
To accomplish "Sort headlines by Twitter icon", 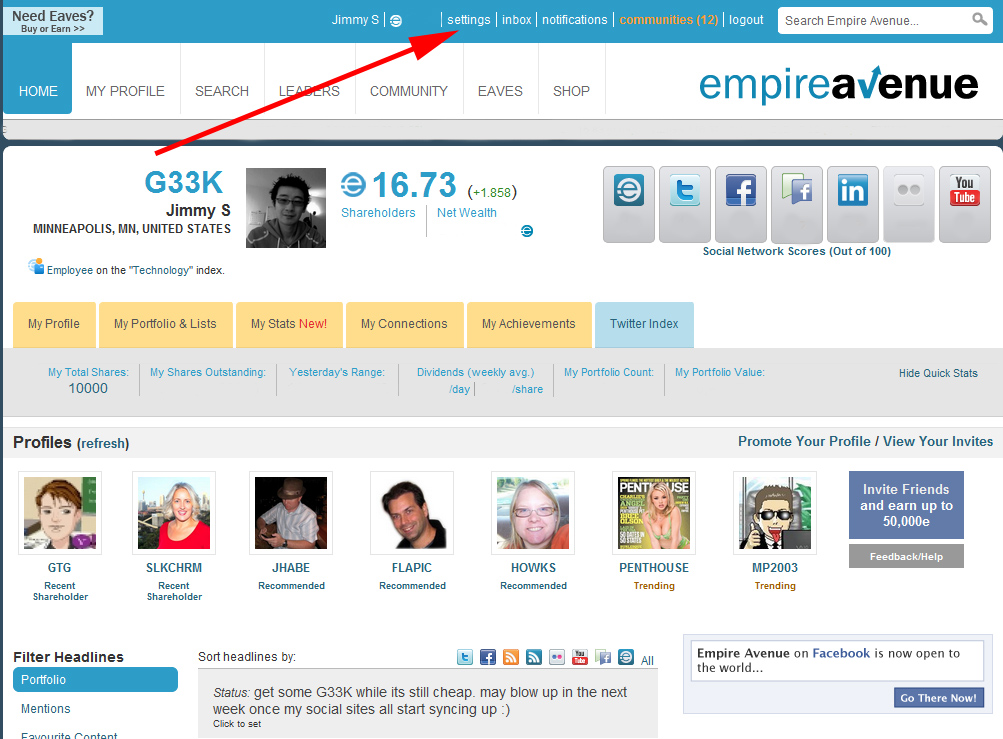I will [465, 657].
